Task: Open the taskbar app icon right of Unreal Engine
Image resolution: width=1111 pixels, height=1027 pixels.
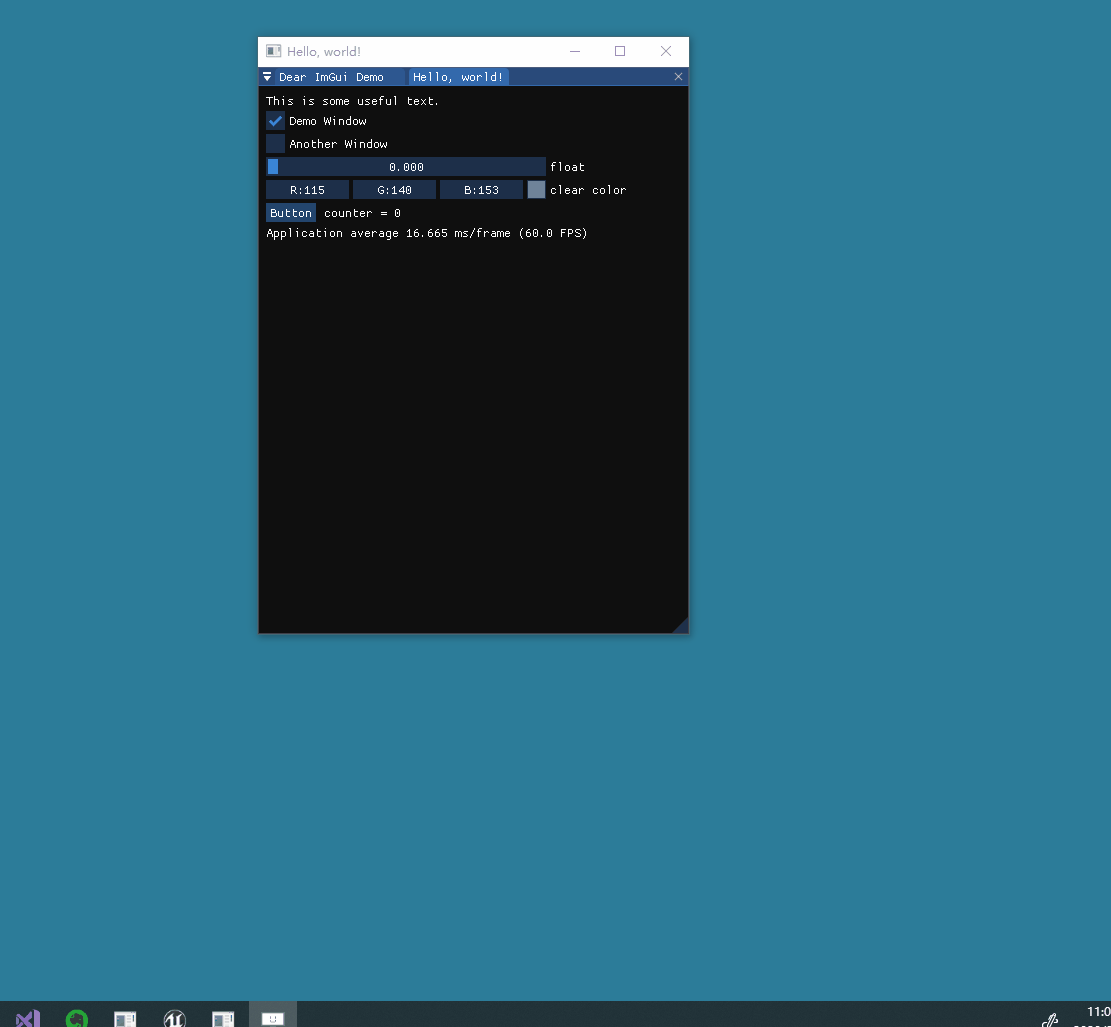Action: tap(223, 1019)
